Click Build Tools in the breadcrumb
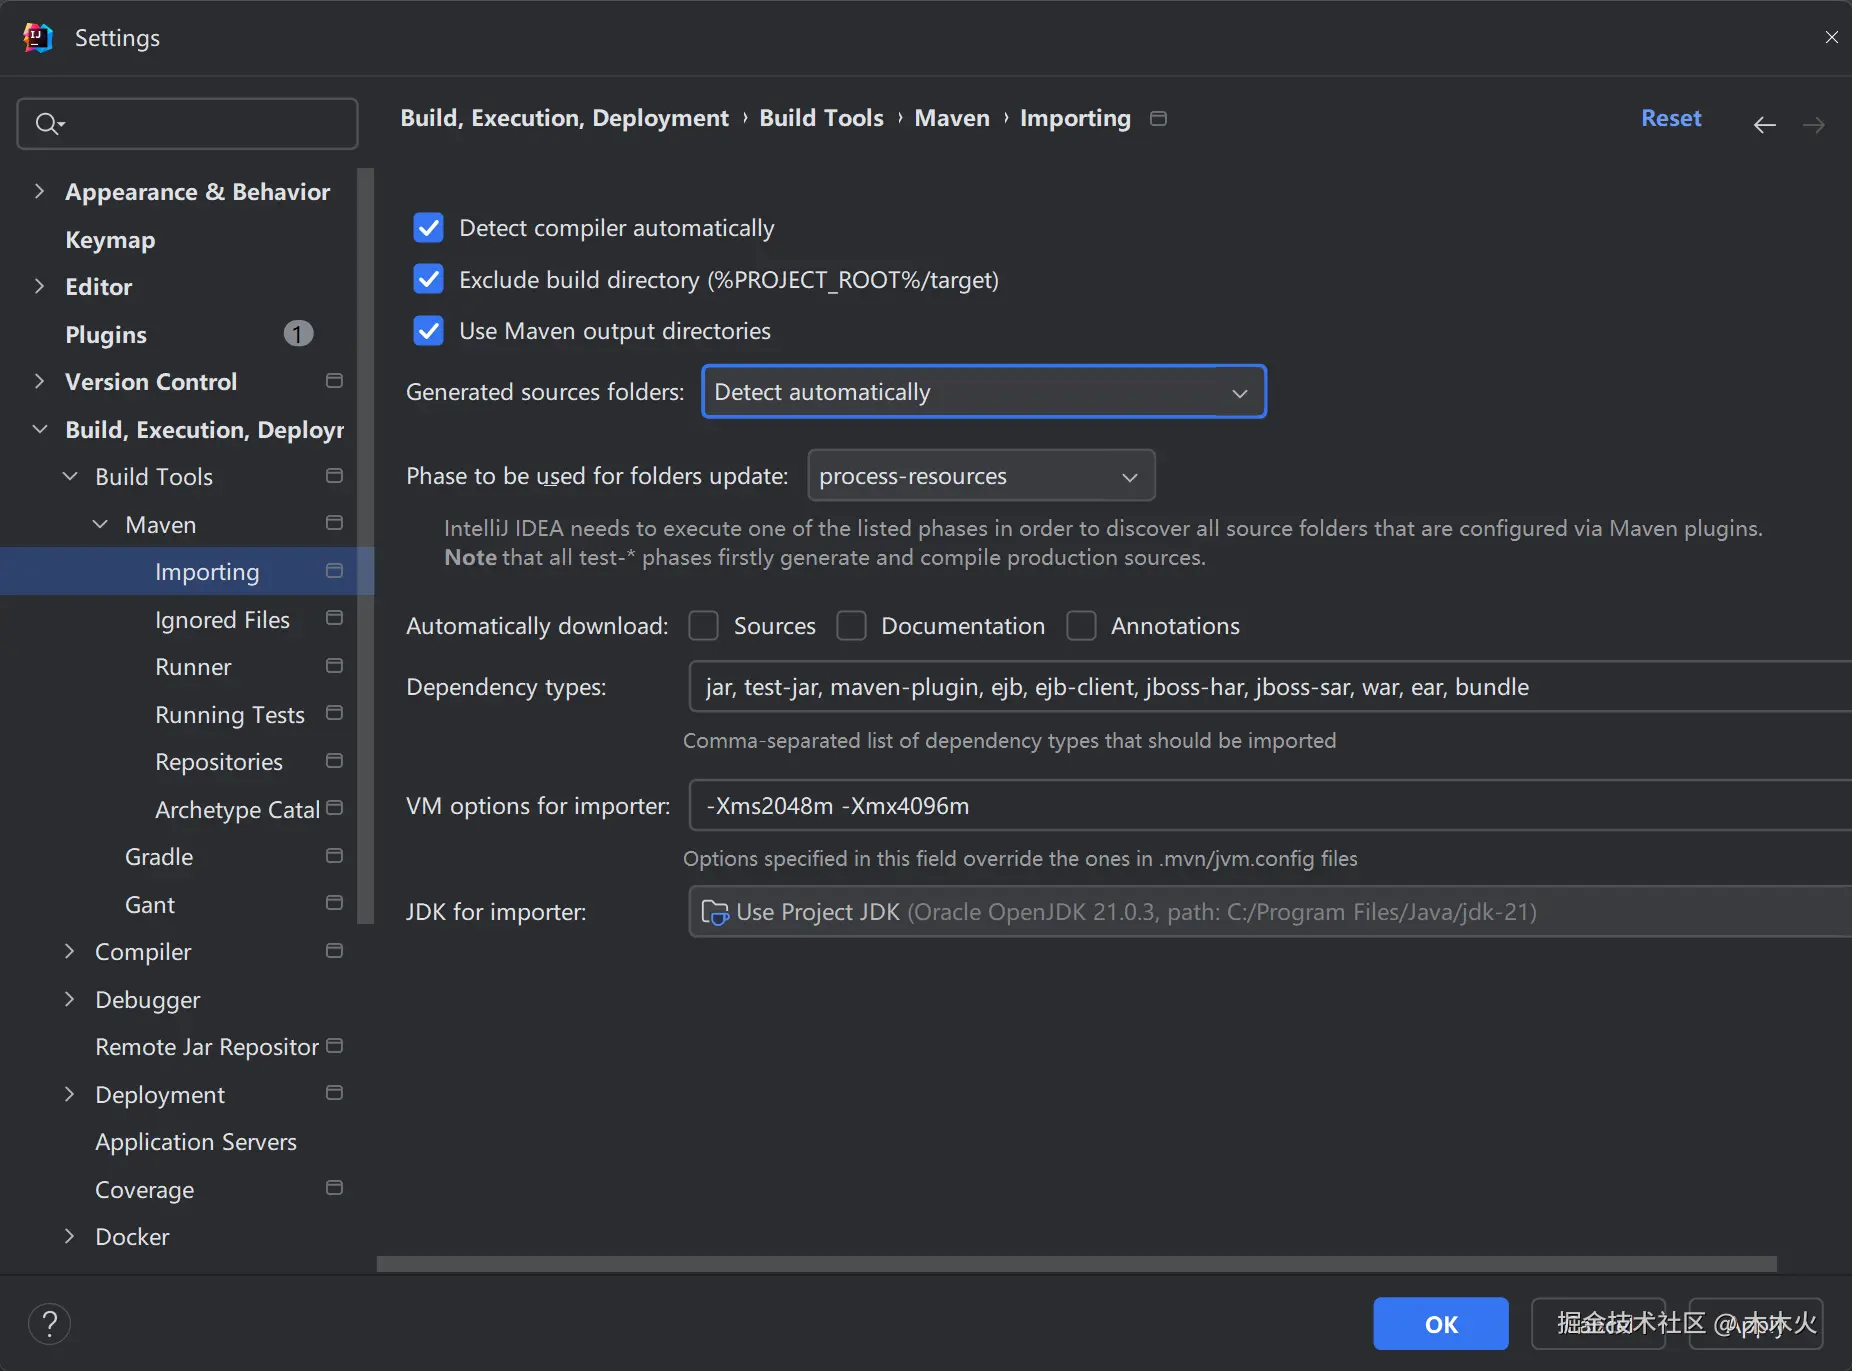Screen dimensions: 1852x1371 822,118
